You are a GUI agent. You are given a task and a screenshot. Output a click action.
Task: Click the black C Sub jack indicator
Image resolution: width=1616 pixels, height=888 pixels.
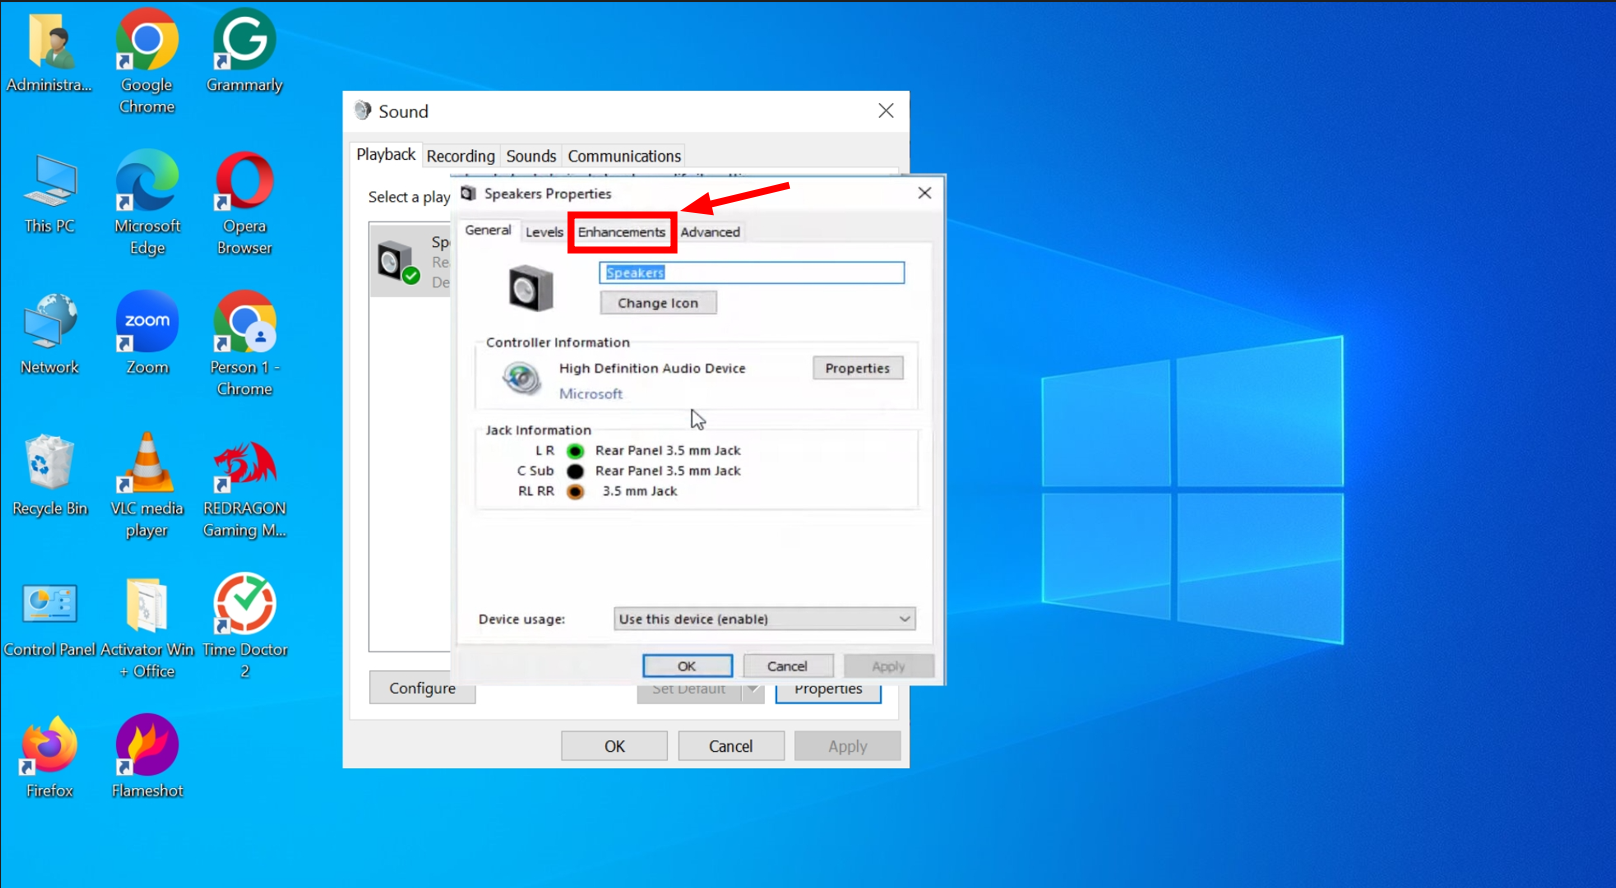pos(575,471)
